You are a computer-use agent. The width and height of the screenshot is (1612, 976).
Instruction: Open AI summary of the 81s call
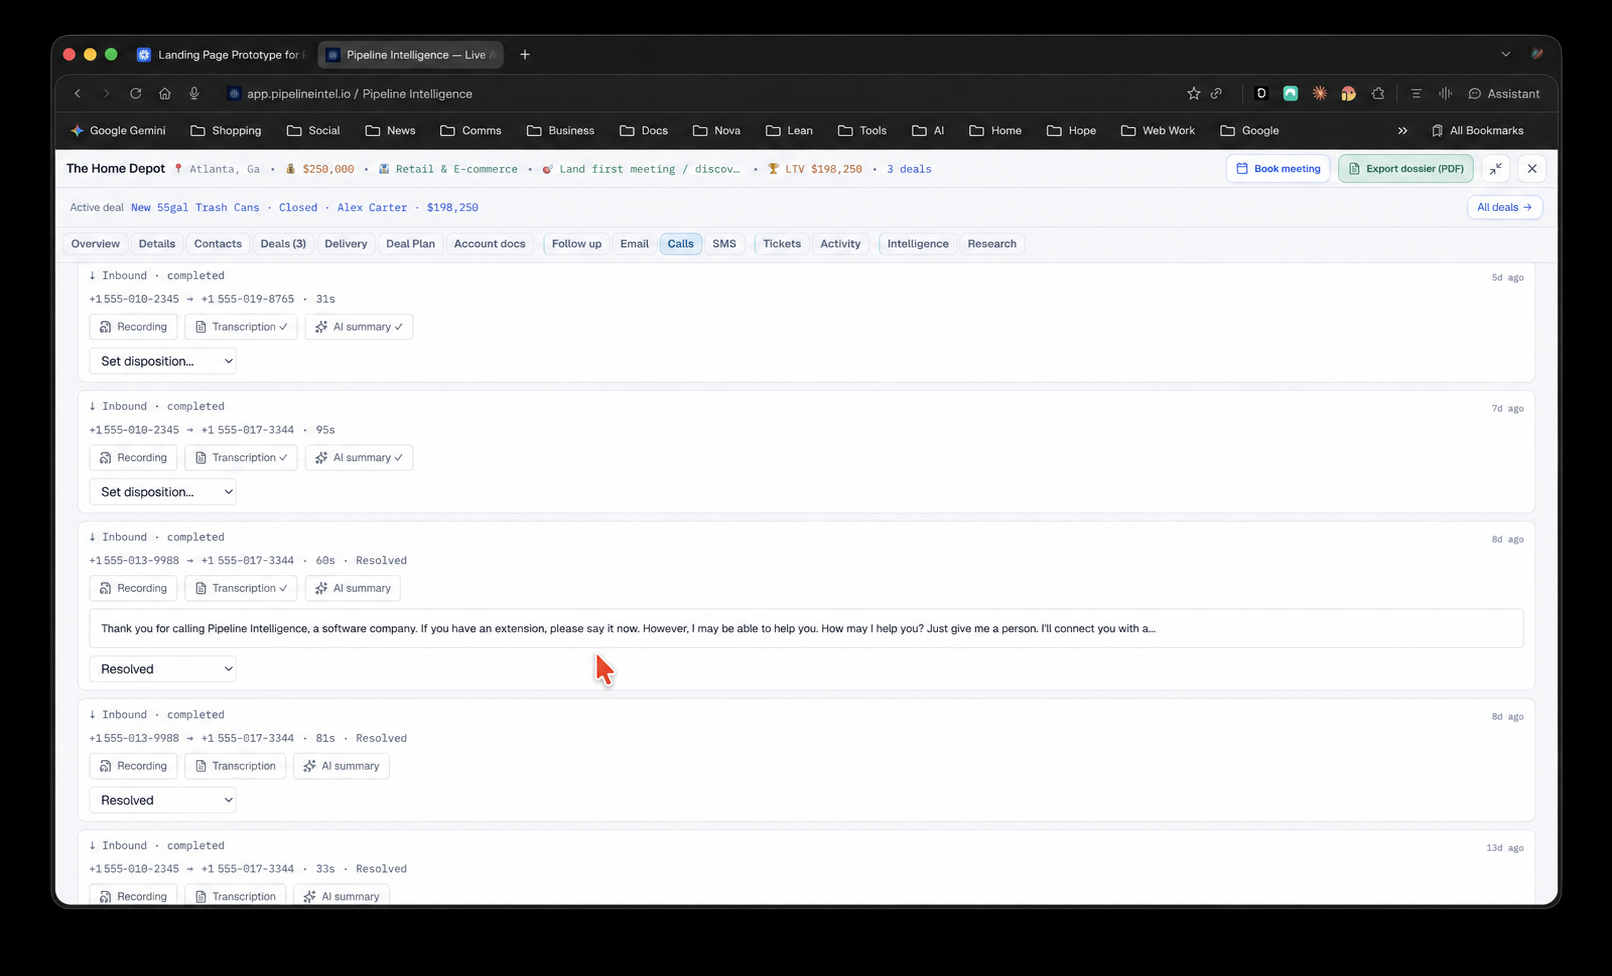[341, 766]
